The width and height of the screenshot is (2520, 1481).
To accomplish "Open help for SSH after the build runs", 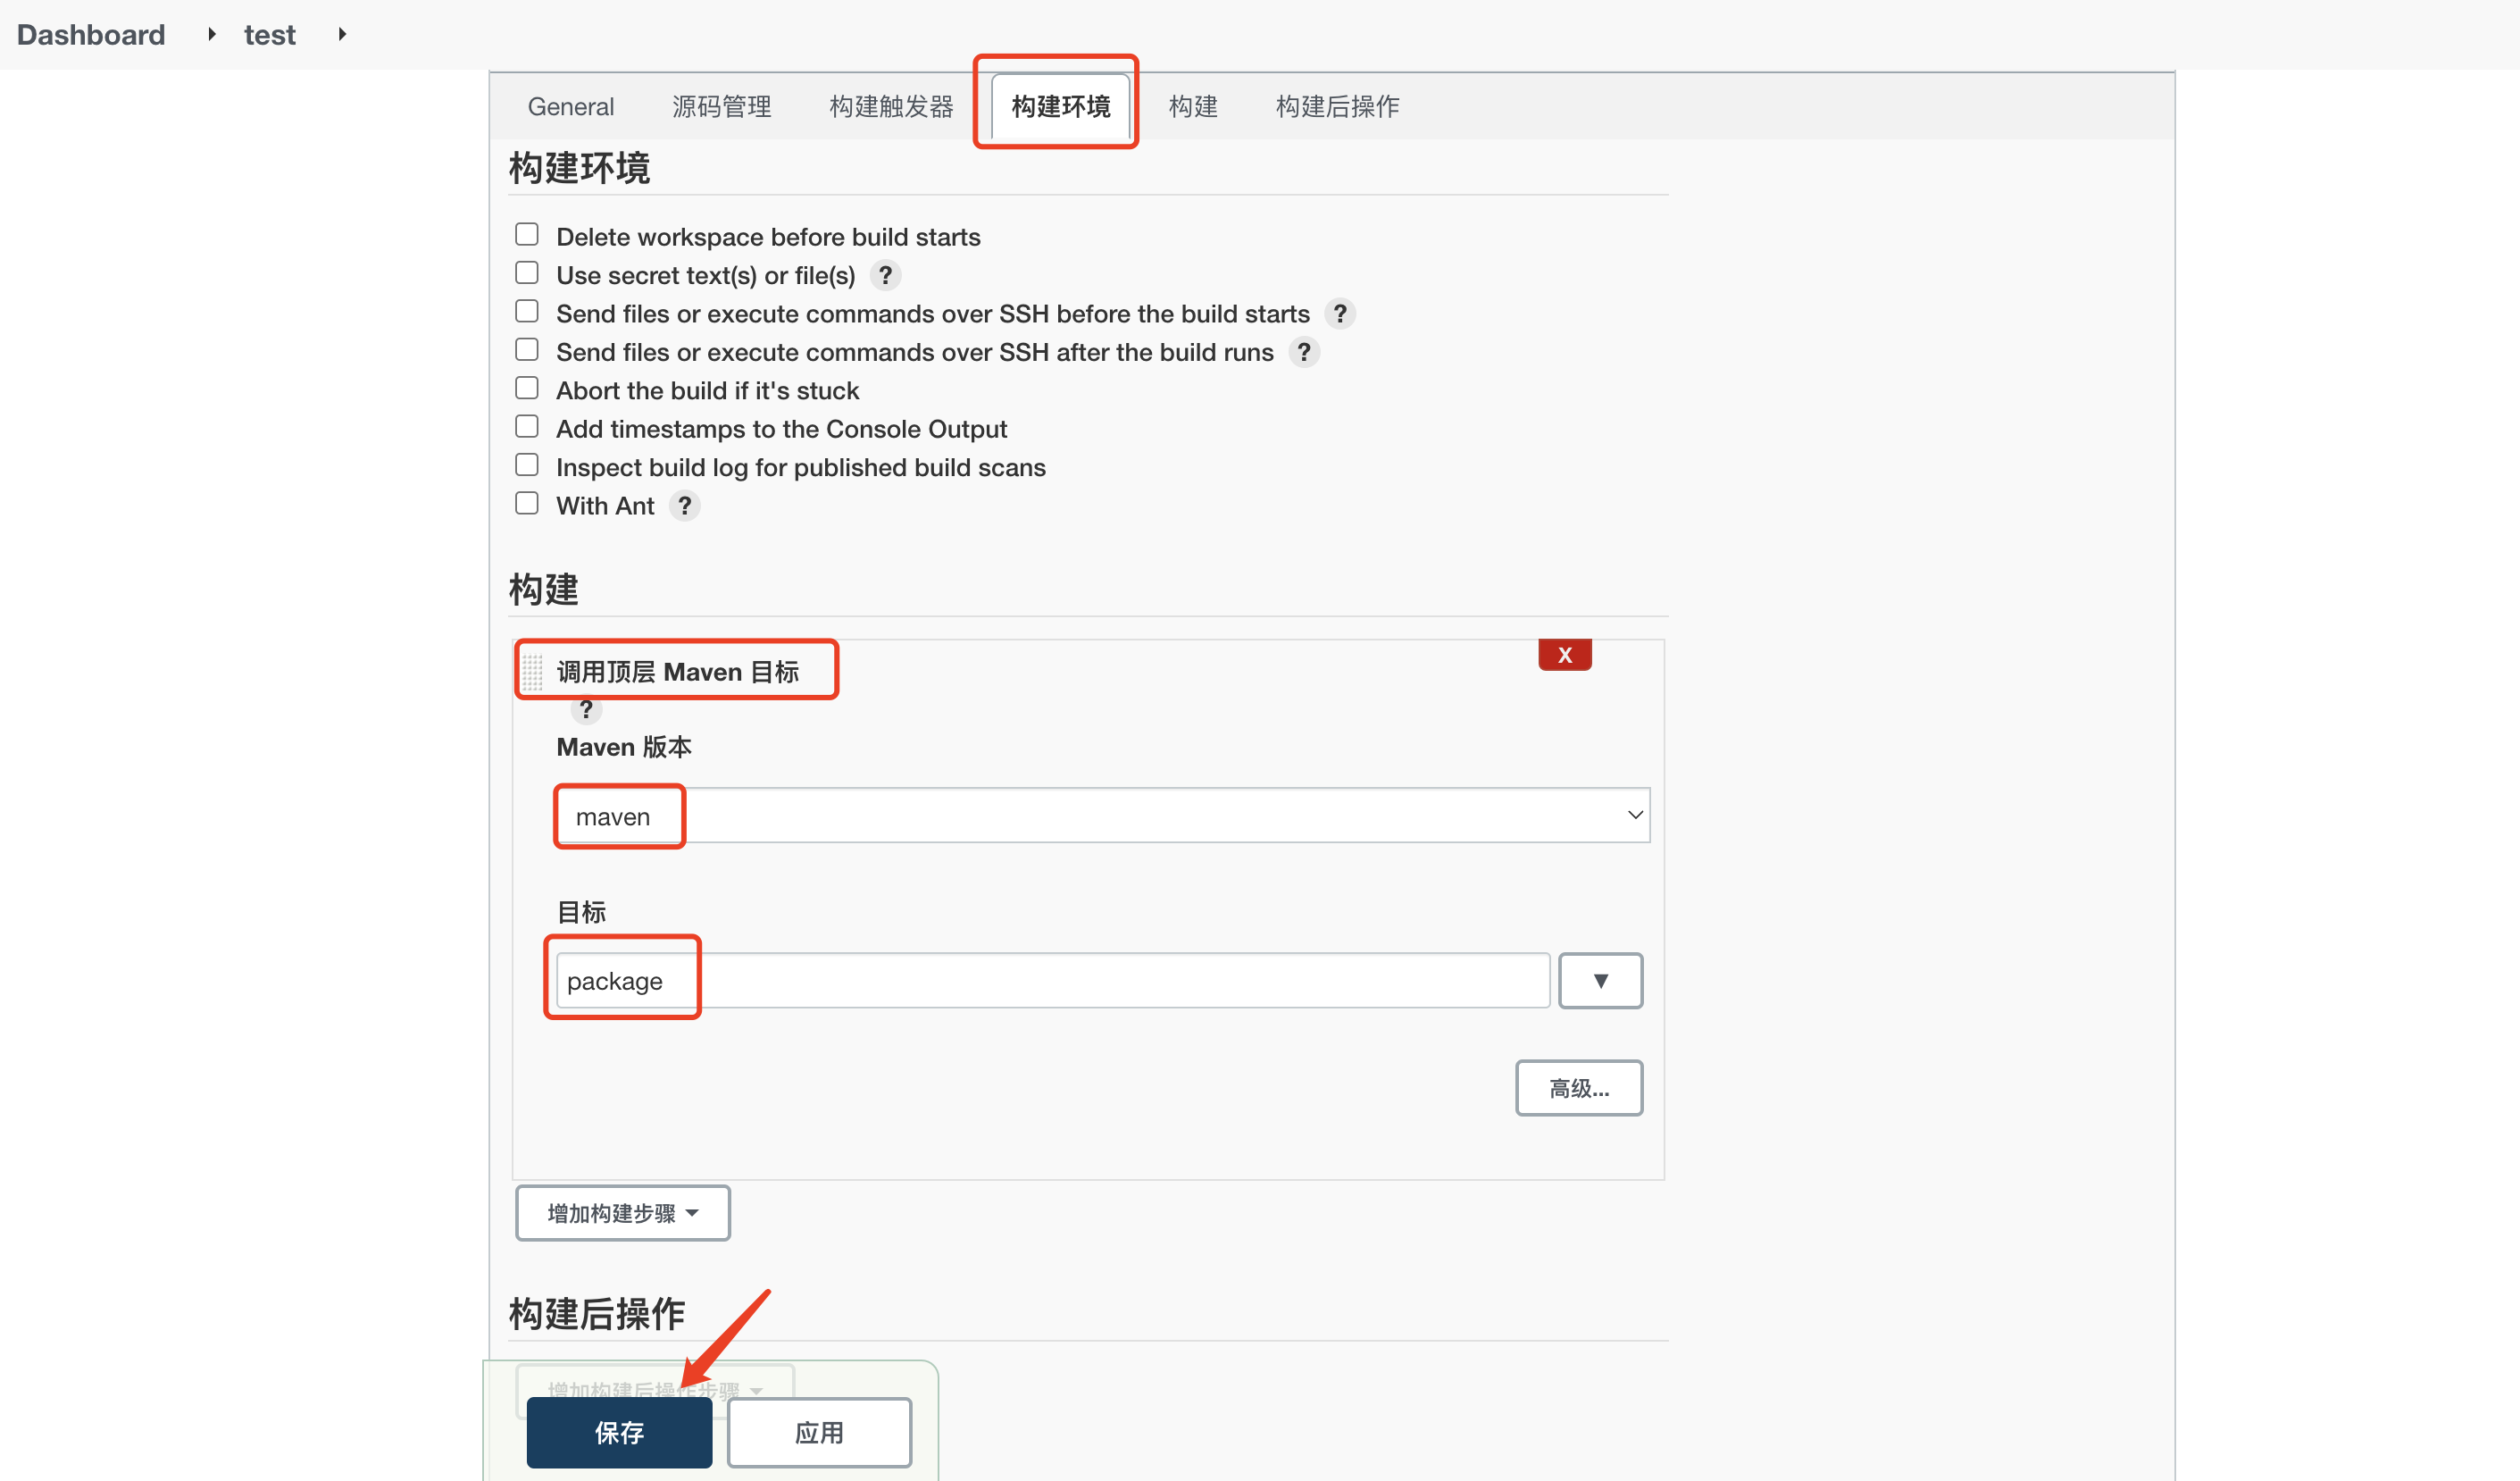I will pos(1304,352).
